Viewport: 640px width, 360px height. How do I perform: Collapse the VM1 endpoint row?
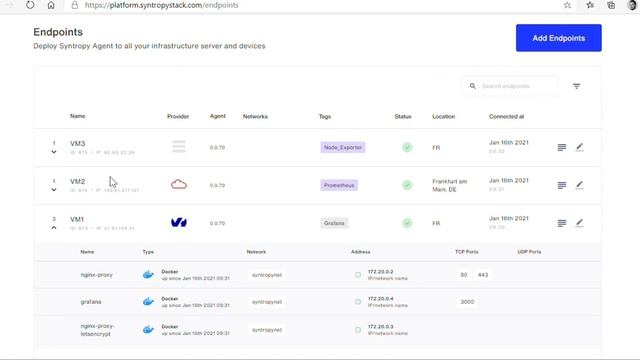[54, 228]
